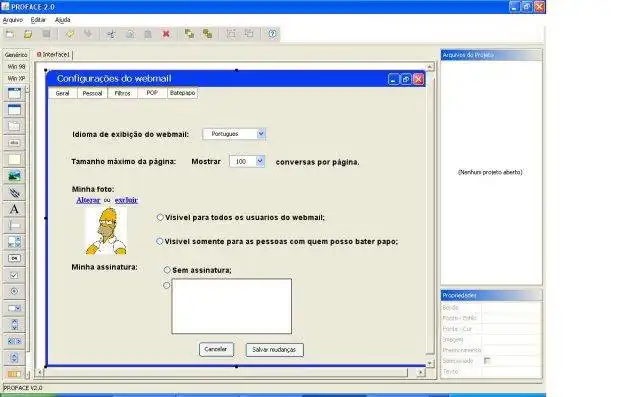Select 'Visível para todos os usuarios' radio button
Screen dimensions: 640x397
tap(160, 217)
